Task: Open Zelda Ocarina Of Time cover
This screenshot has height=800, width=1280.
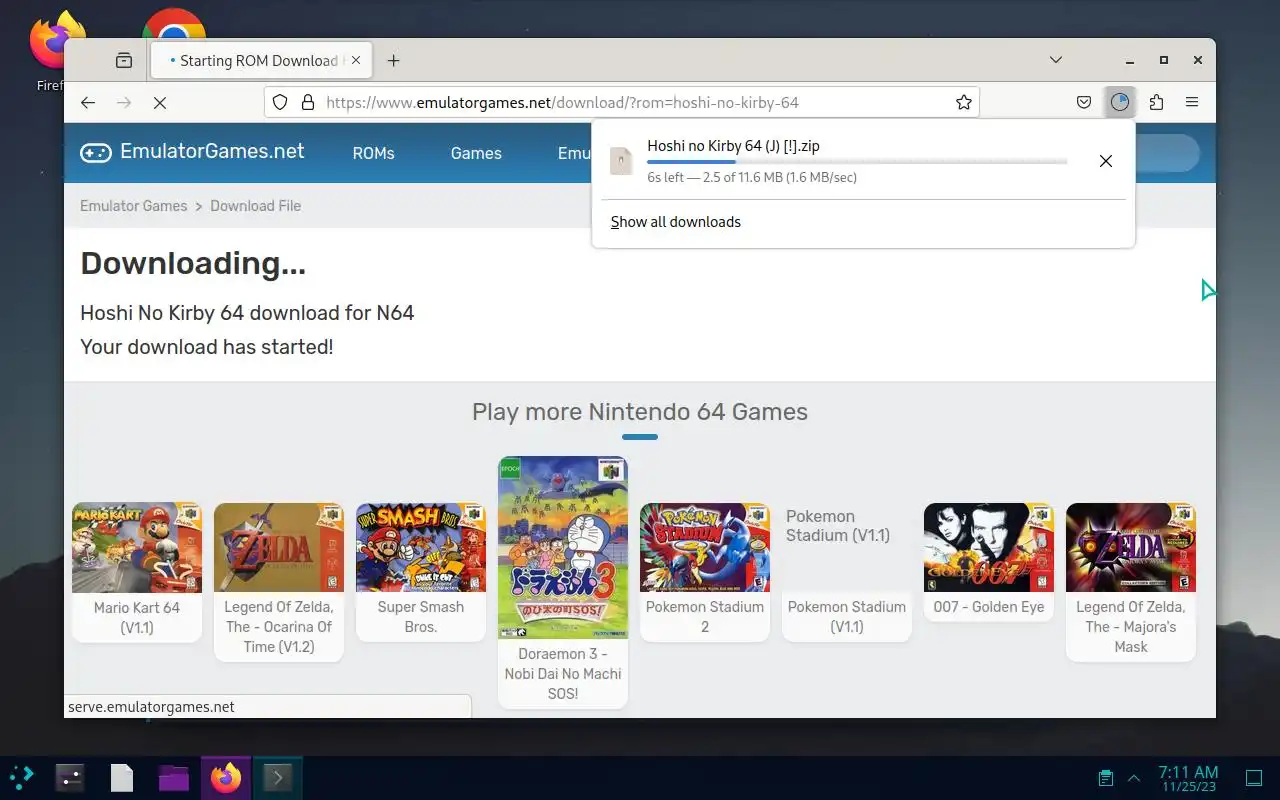Action: click(x=279, y=547)
